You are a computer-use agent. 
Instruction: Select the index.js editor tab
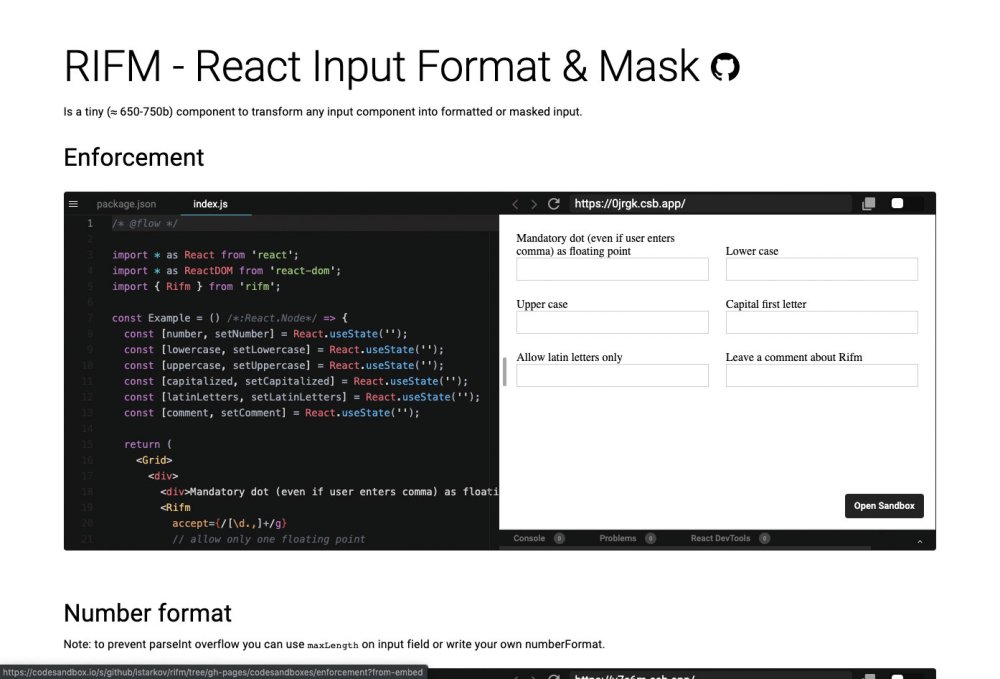(x=210, y=204)
